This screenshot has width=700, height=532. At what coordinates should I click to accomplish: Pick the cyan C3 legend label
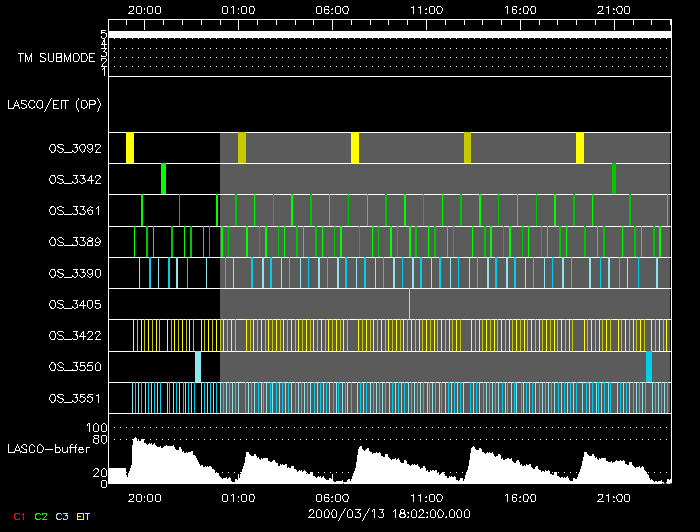[x=62, y=517]
